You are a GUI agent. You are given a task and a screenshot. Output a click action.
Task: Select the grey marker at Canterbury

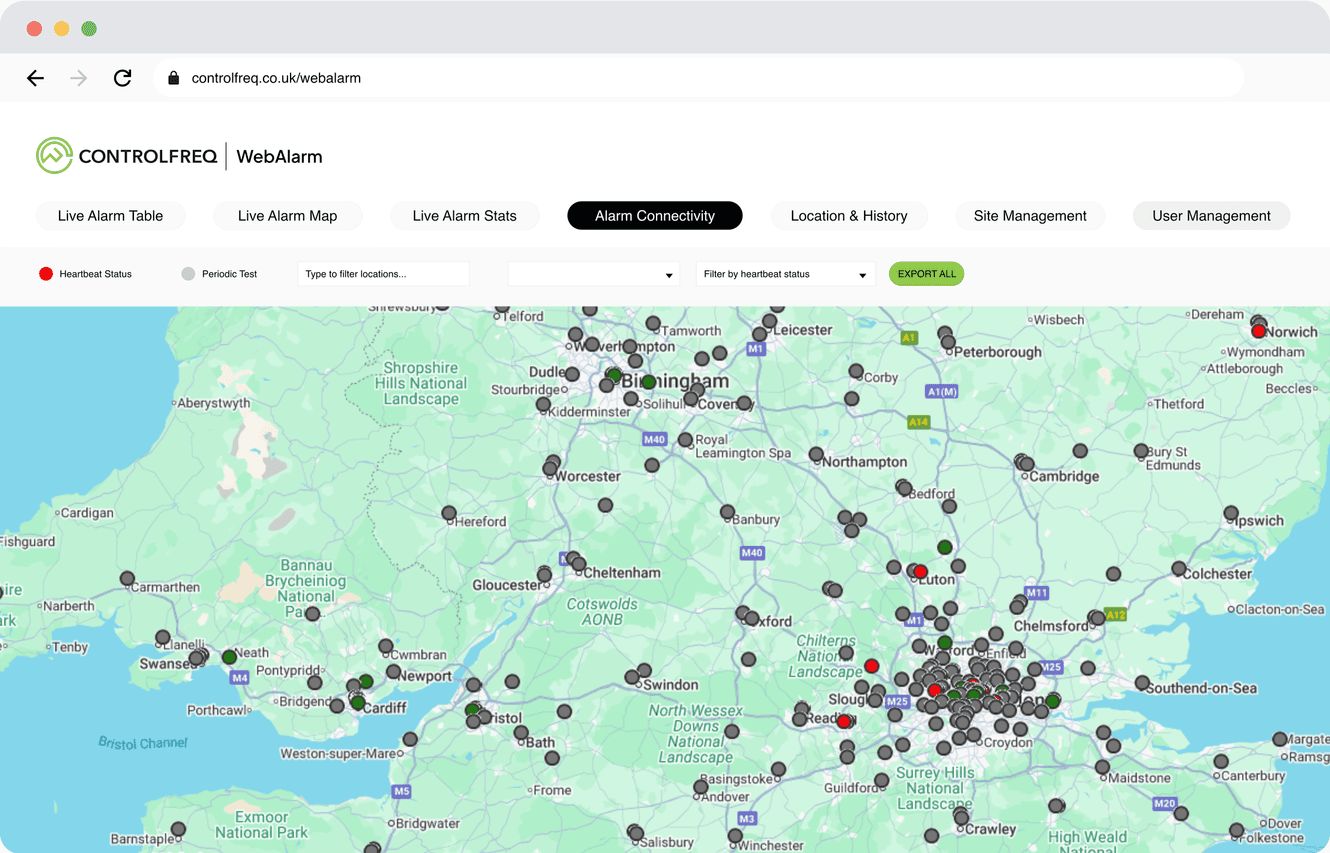1220,761
